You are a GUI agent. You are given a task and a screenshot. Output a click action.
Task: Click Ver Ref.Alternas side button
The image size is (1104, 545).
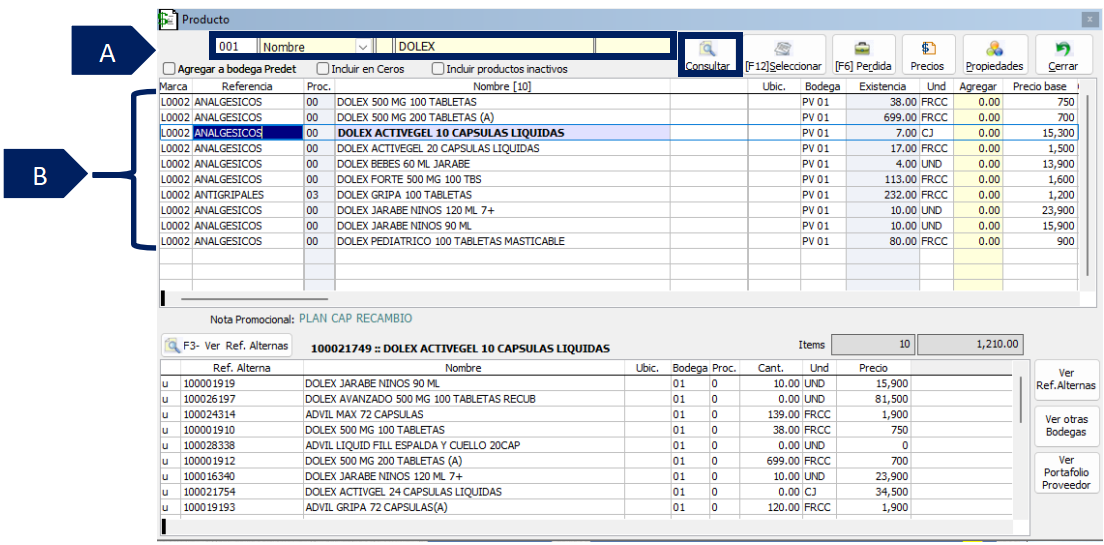point(1066,379)
